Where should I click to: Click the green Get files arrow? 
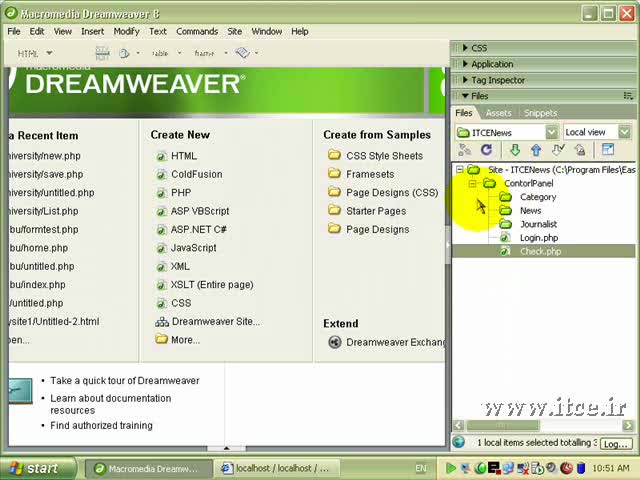pyautogui.click(x=515, y=150)
